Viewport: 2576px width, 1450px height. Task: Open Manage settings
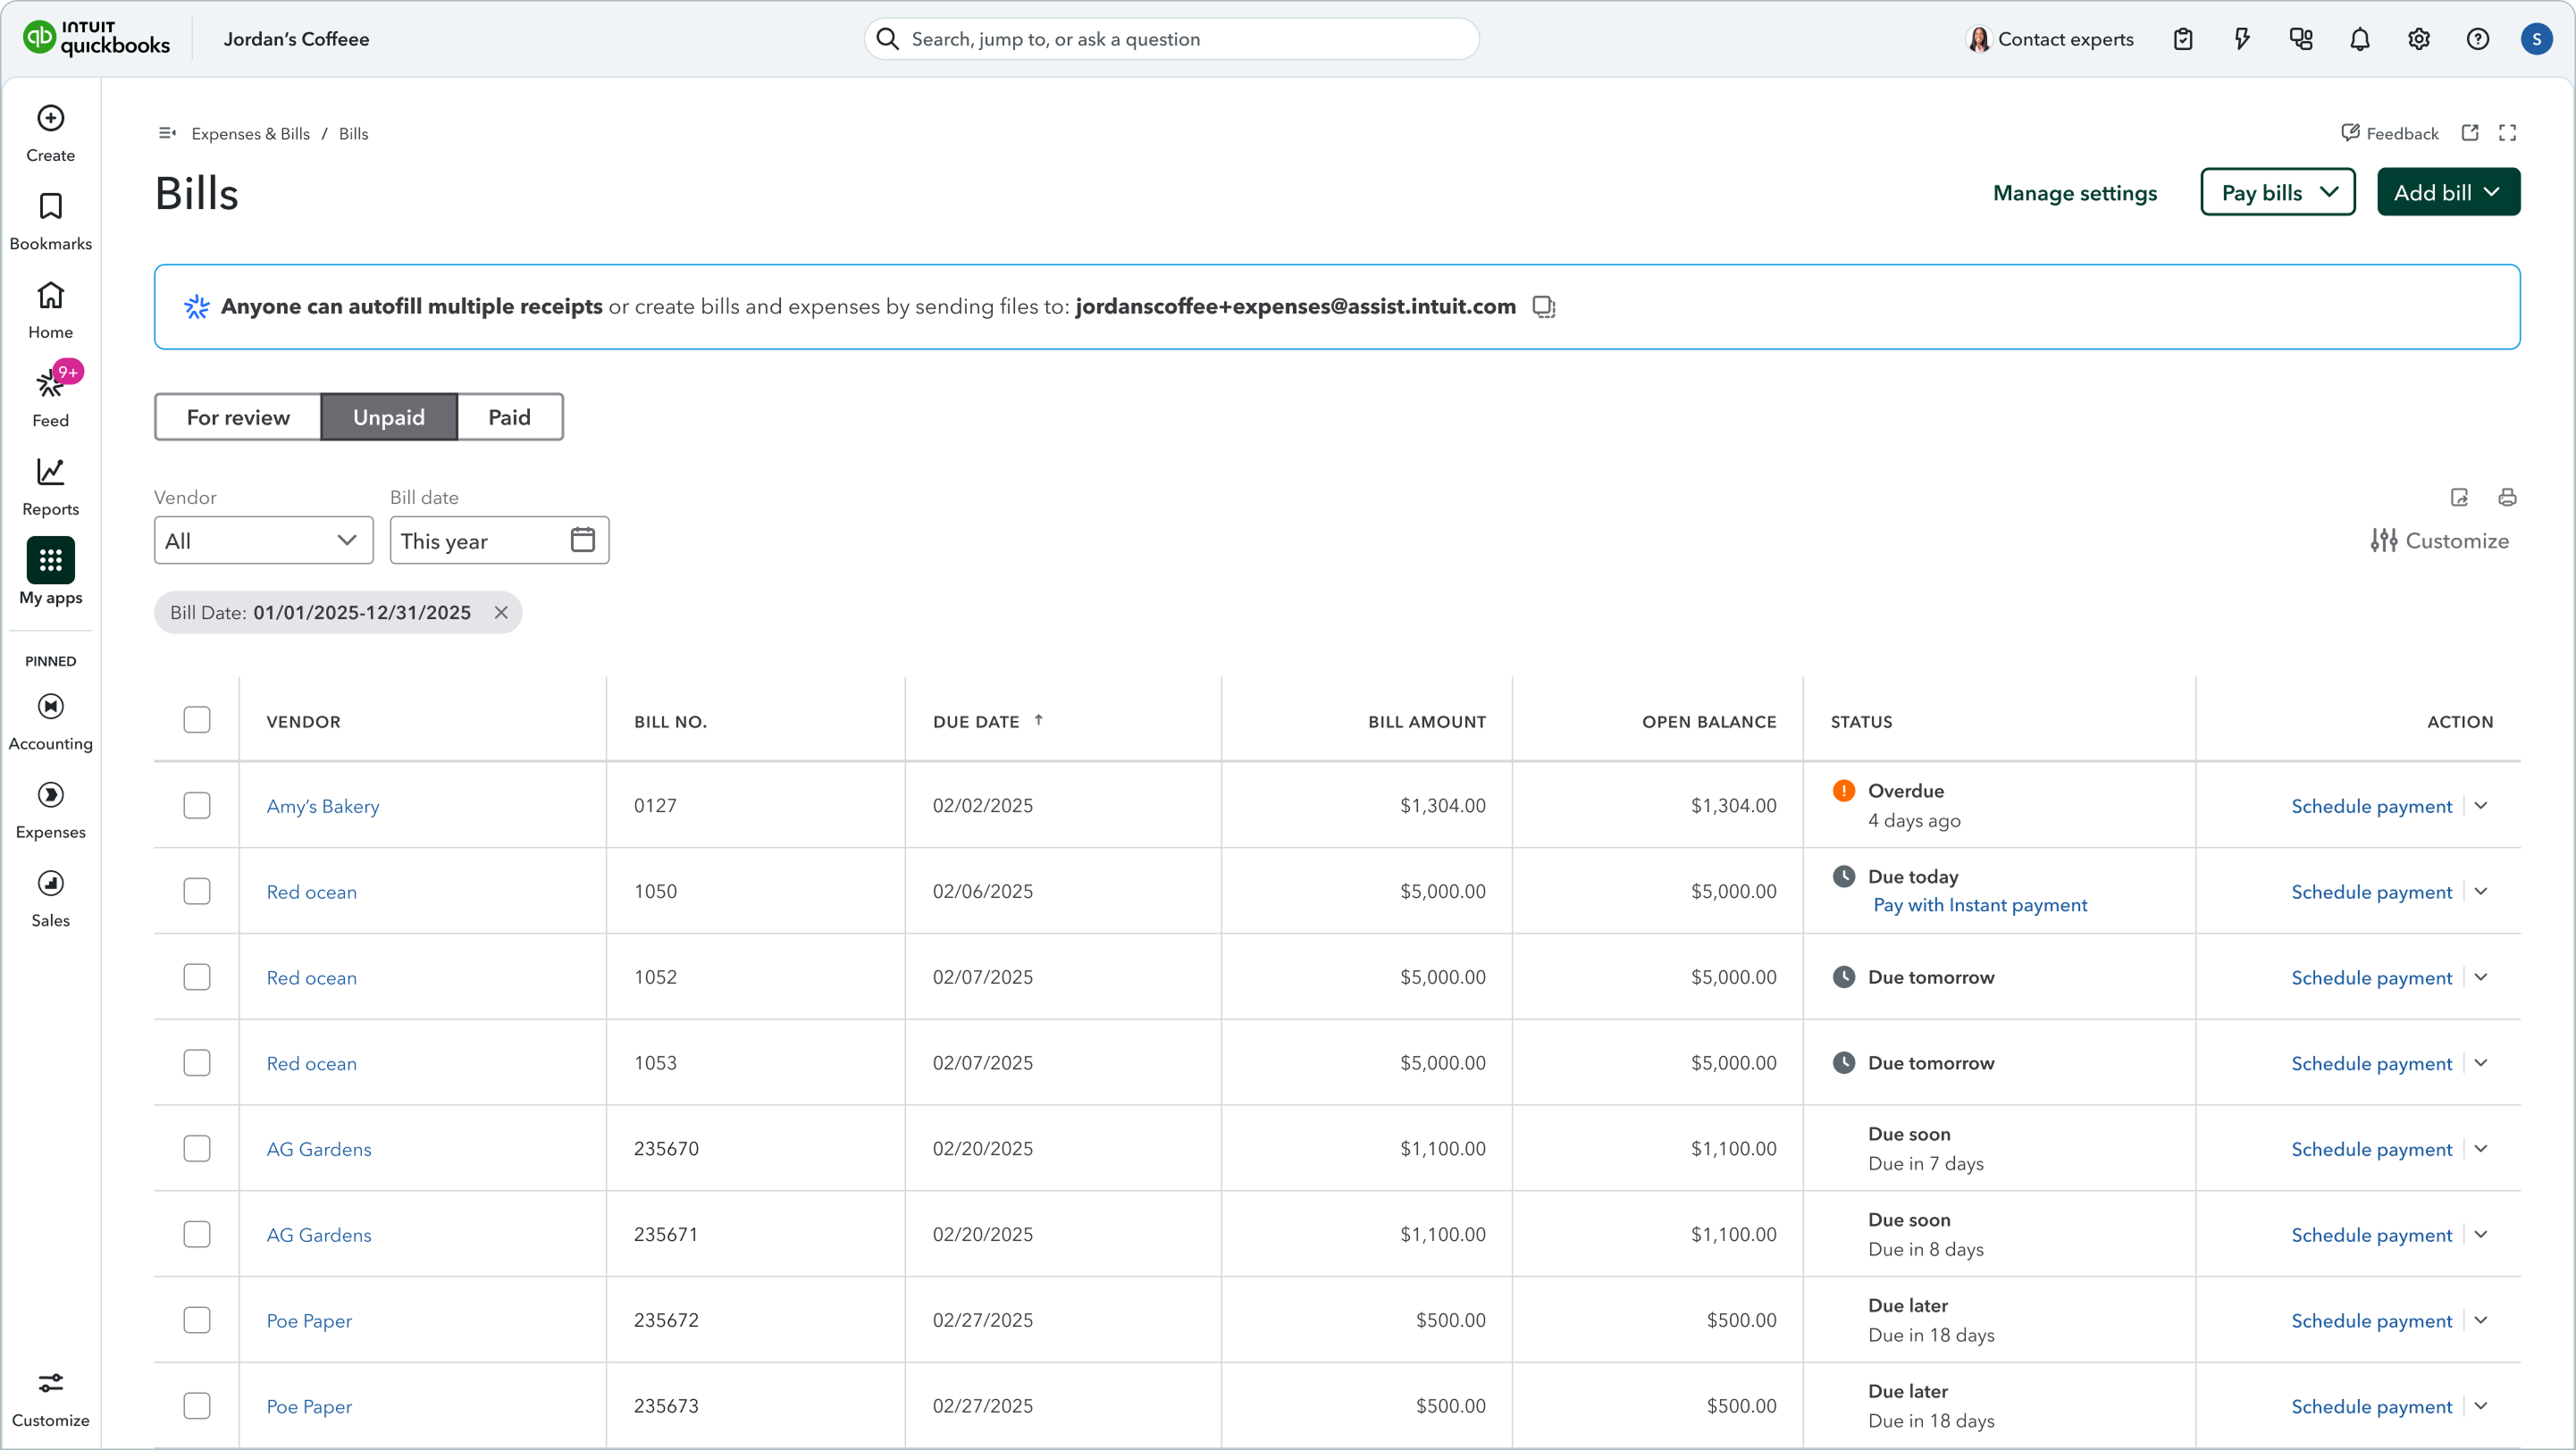point(2075,193)
